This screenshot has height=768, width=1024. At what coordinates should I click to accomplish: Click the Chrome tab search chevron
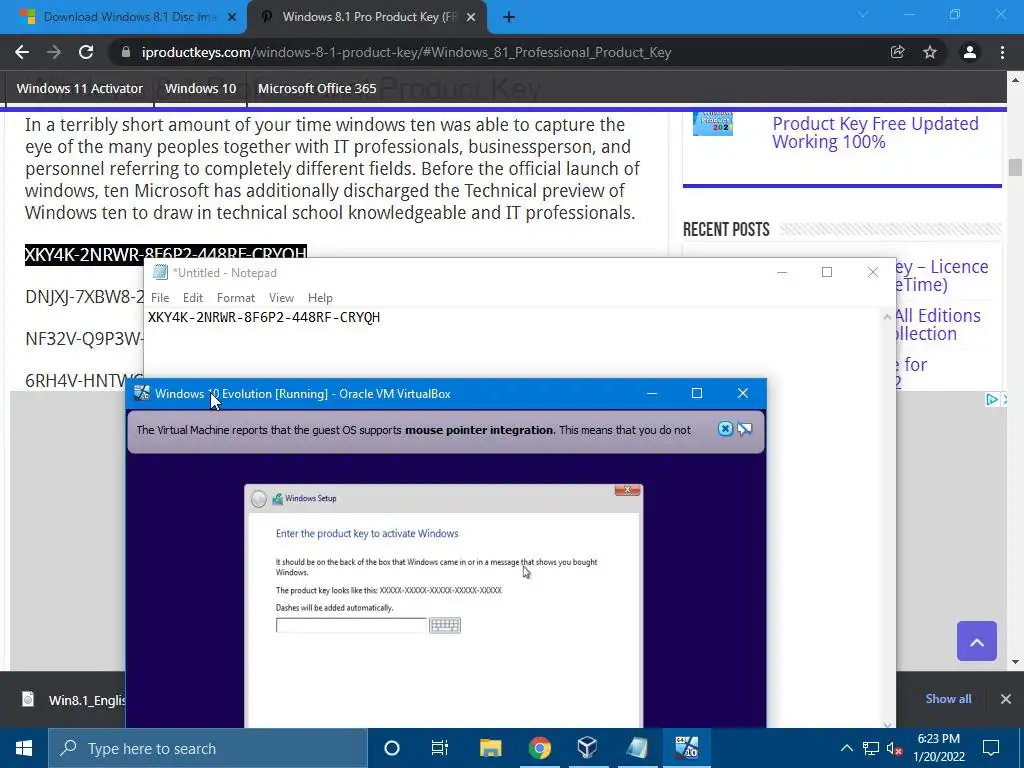863,14
